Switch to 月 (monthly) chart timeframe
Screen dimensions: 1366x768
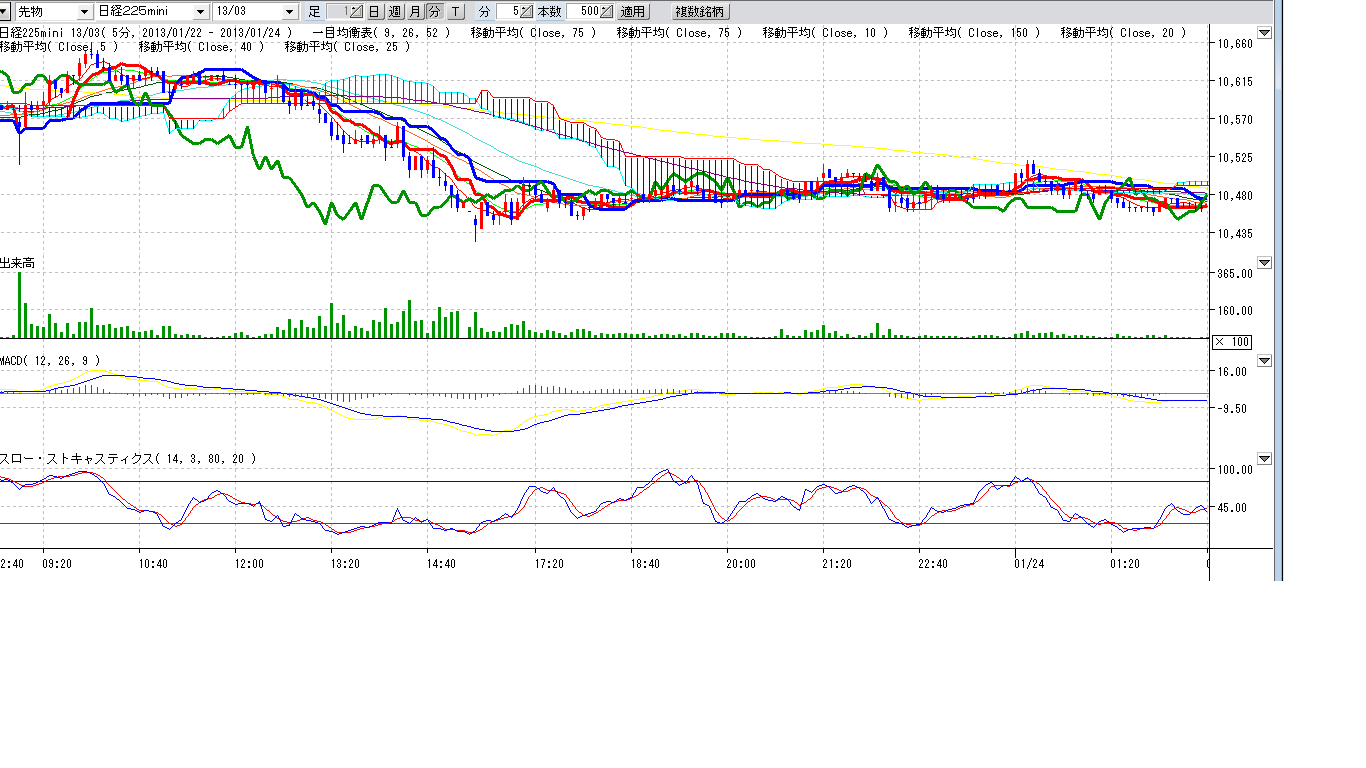(x=414, y=12)
